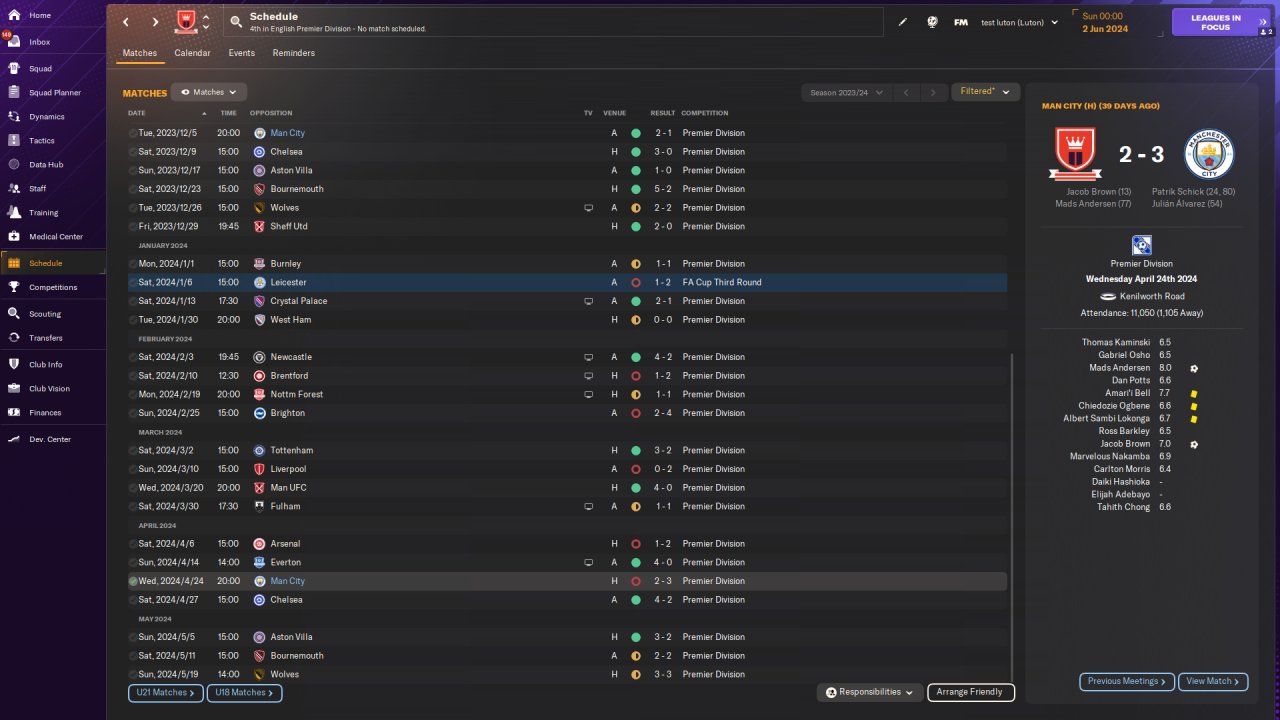Screen dimensions: 1280x720
Task: Switch to the Events tab
Action: pyautogui.click(x=241, y=53)
